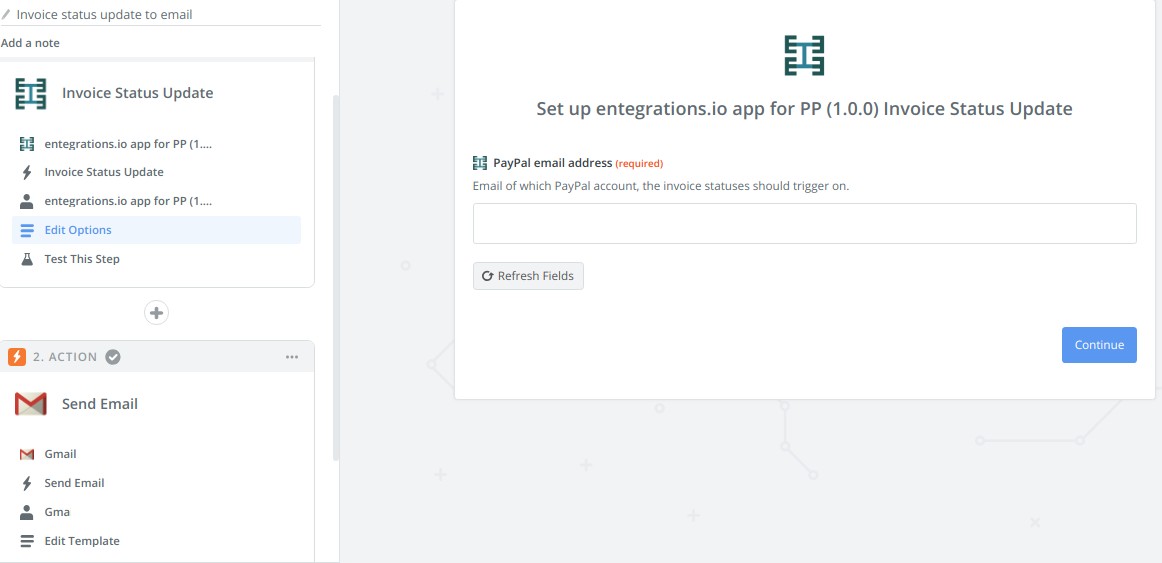This screenshot has height=563, width=1162.
Task: Edit the Zap name 'Invoice status update to email'
Action: (104, 14)
